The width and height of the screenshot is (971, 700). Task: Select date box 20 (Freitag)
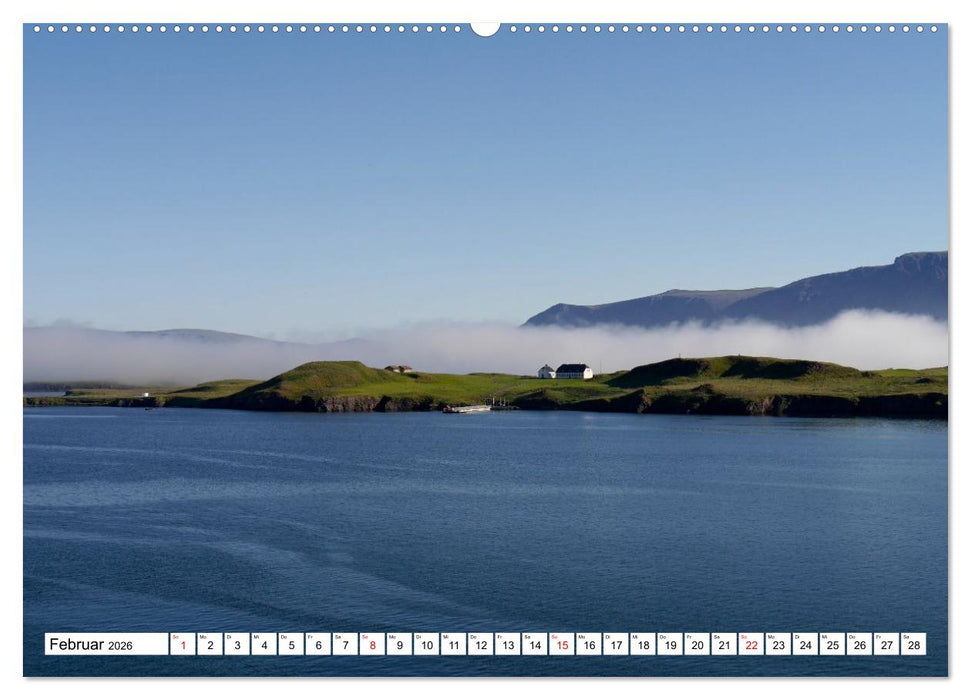696,645
